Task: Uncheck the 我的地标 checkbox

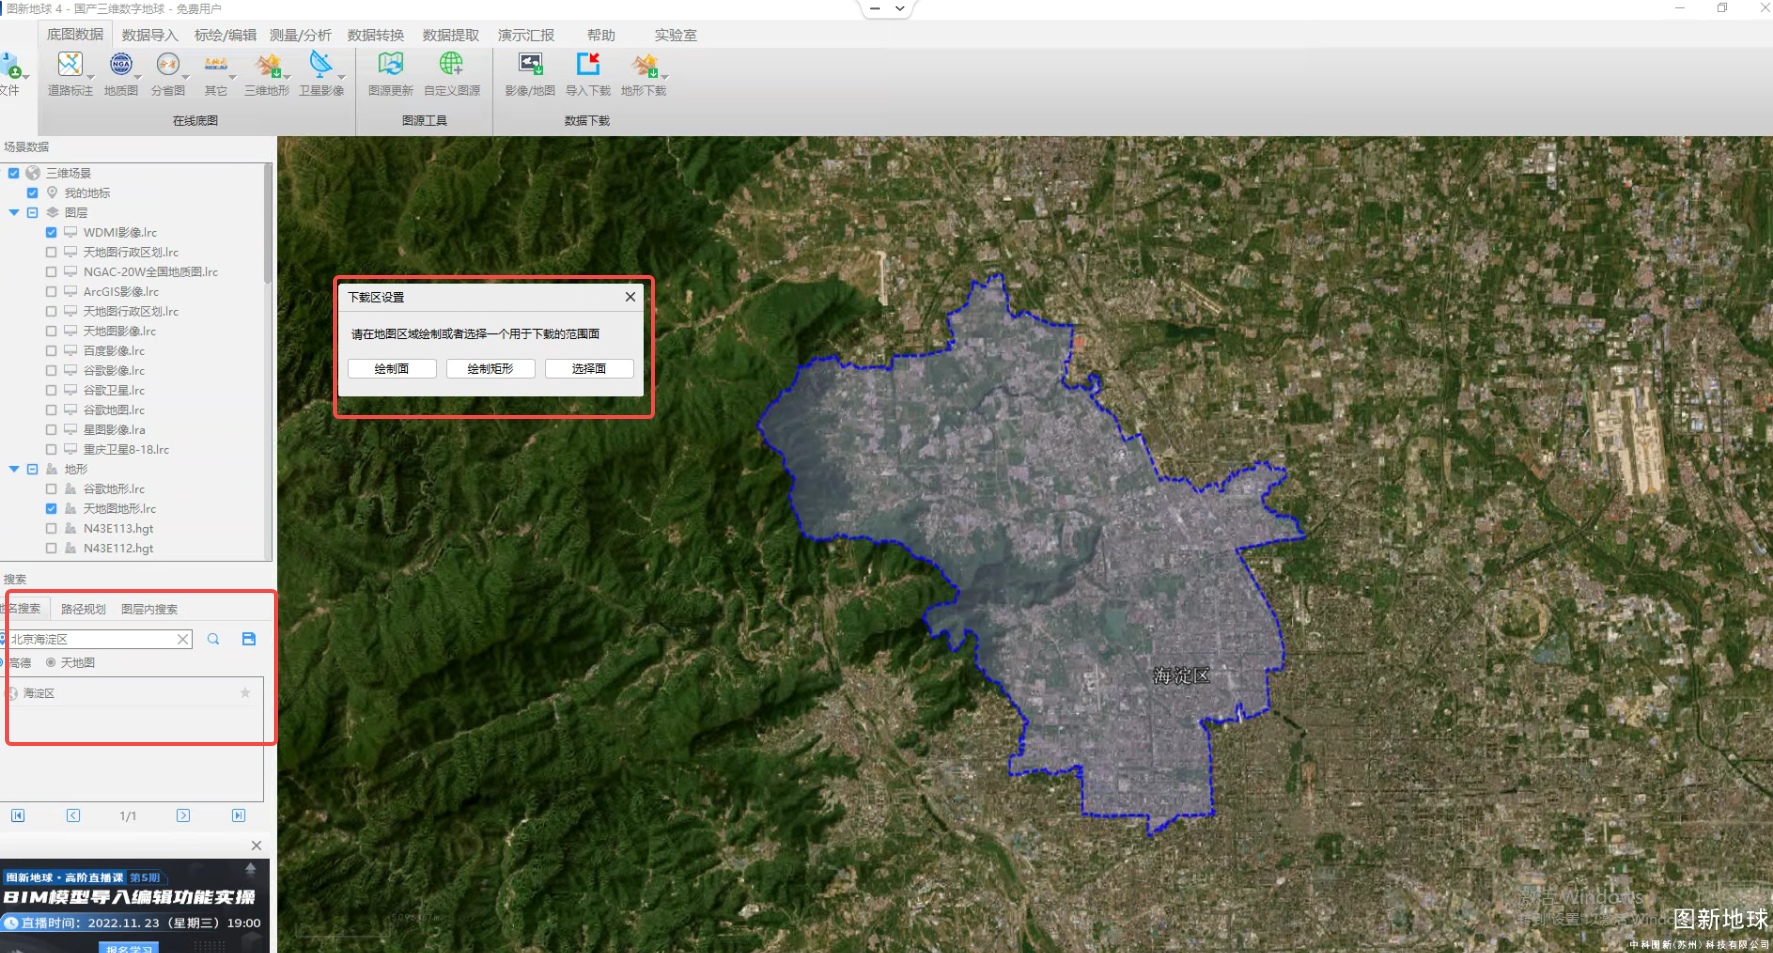Action: (32, 193)
